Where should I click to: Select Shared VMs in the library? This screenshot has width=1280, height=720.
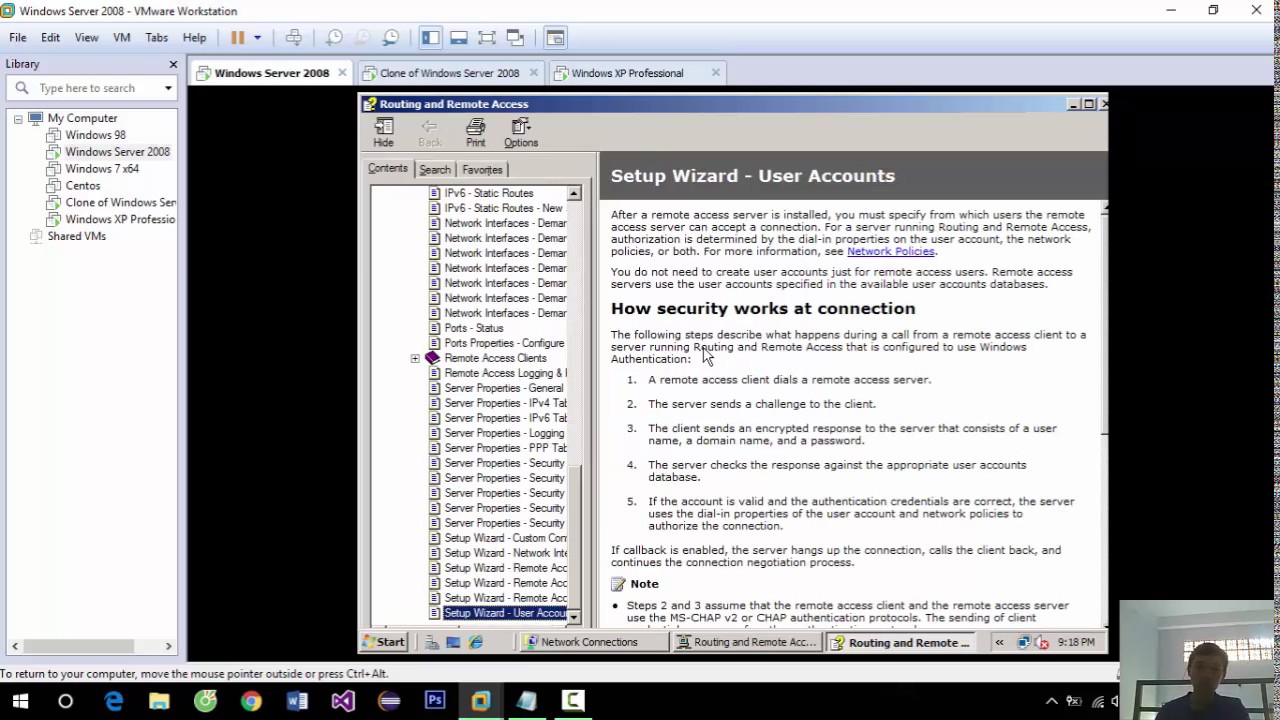[76, 236]
